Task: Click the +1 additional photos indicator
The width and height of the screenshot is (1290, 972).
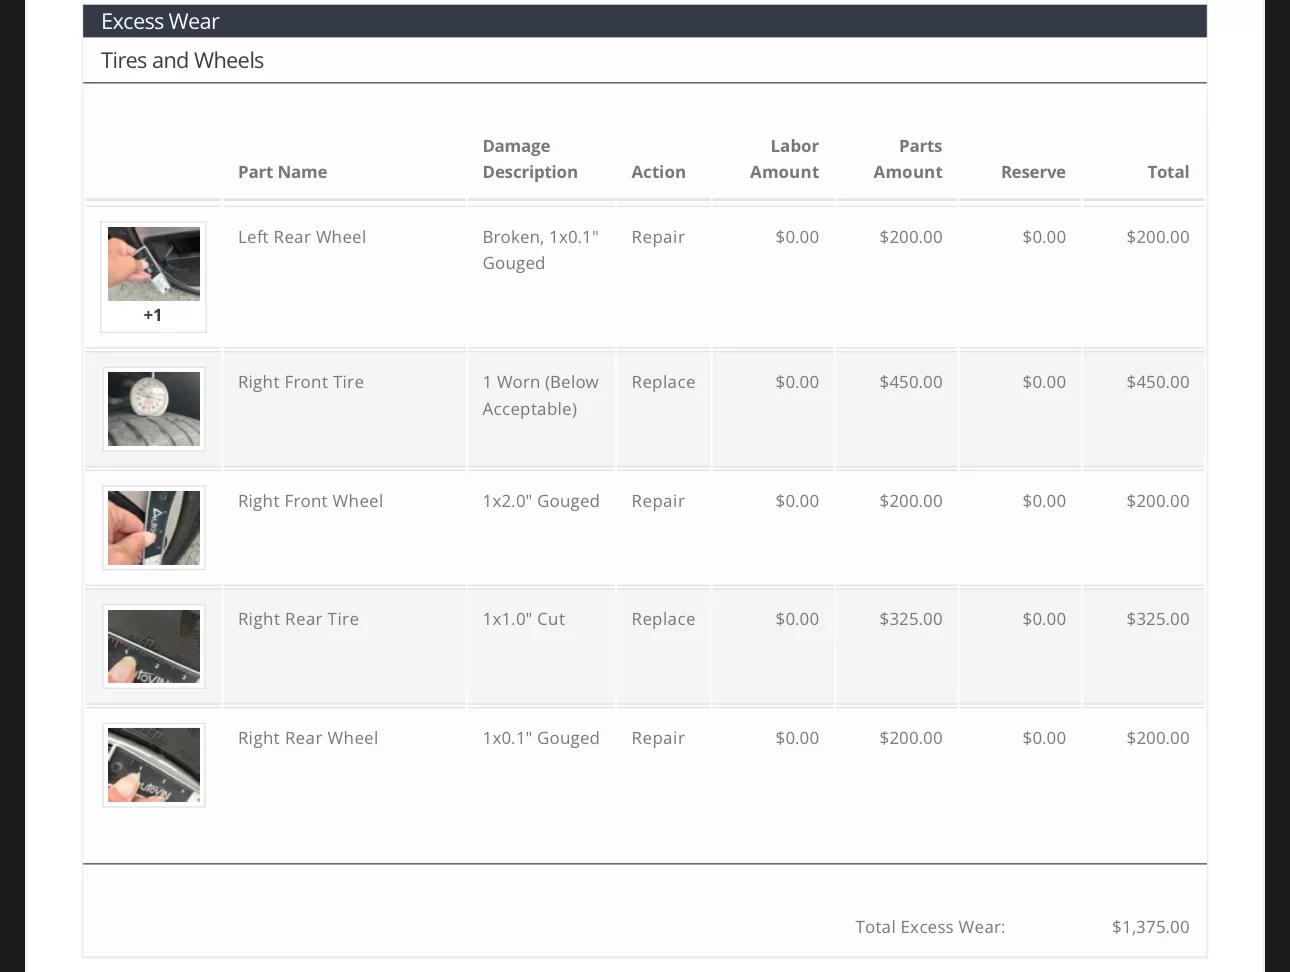Action: click(152, 315)
